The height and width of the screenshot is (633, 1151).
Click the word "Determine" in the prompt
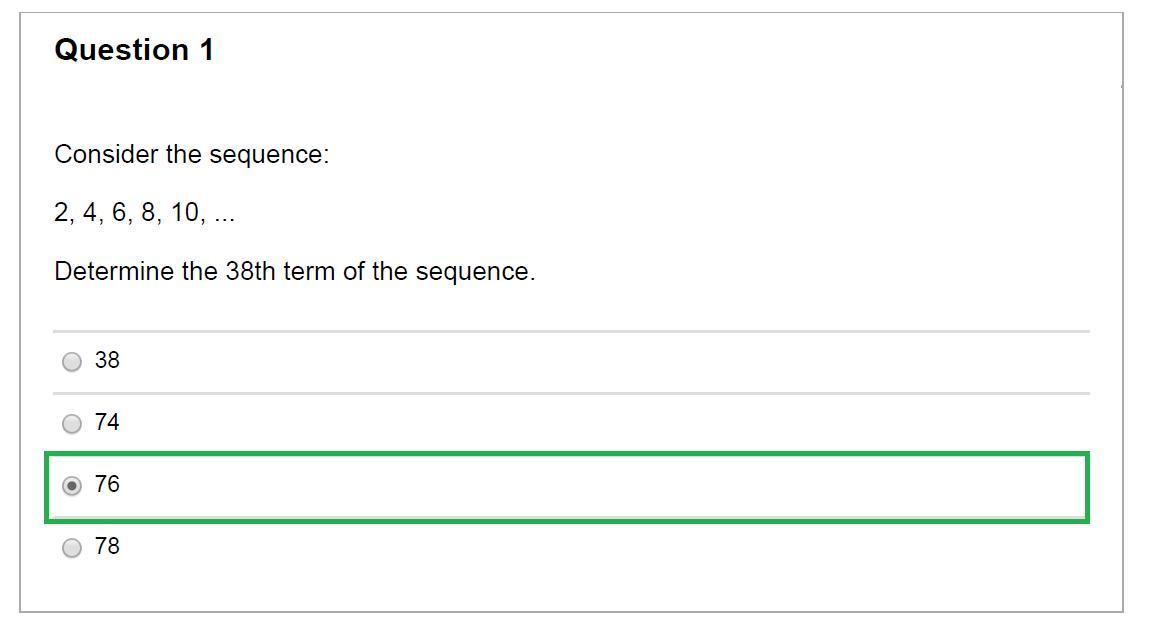point(114,272)
